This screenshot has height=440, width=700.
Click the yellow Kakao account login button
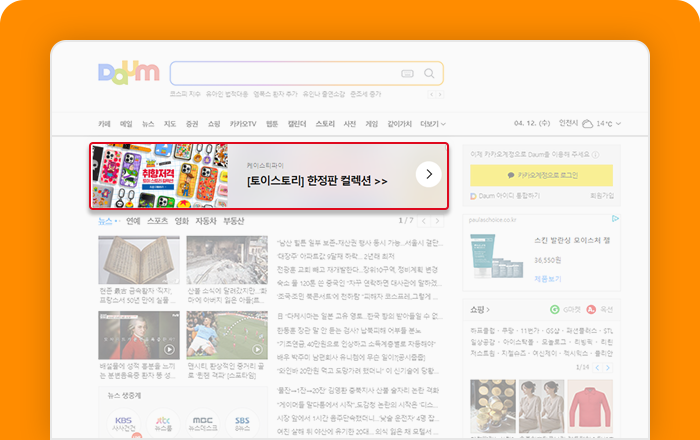542,175
